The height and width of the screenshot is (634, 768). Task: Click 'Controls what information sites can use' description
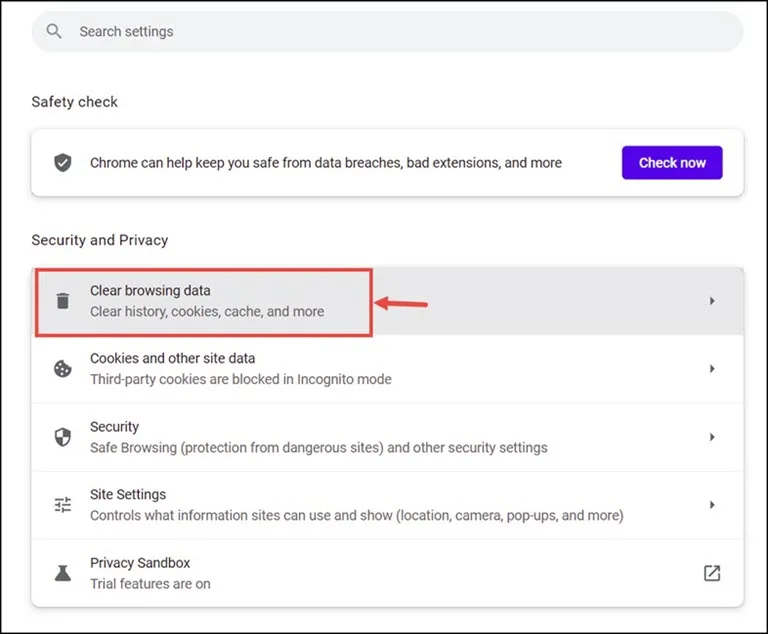click(x=357, y=515)
